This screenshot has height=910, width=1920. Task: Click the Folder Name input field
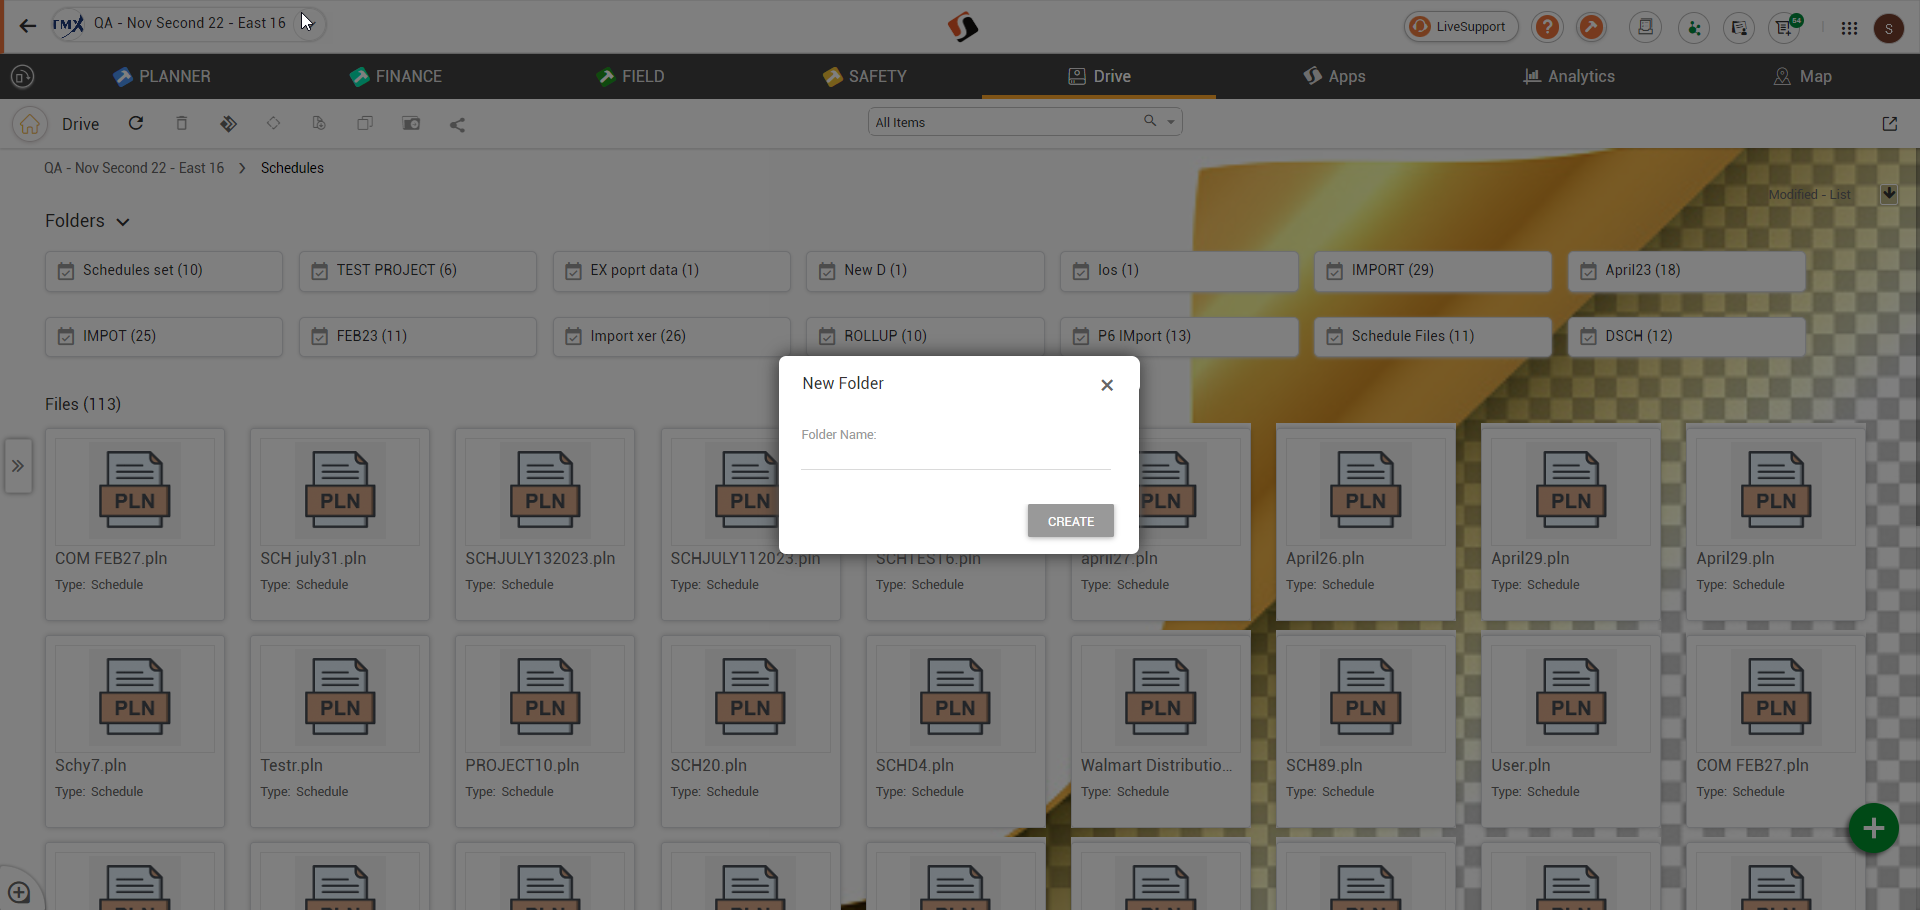tap(956, 456)
